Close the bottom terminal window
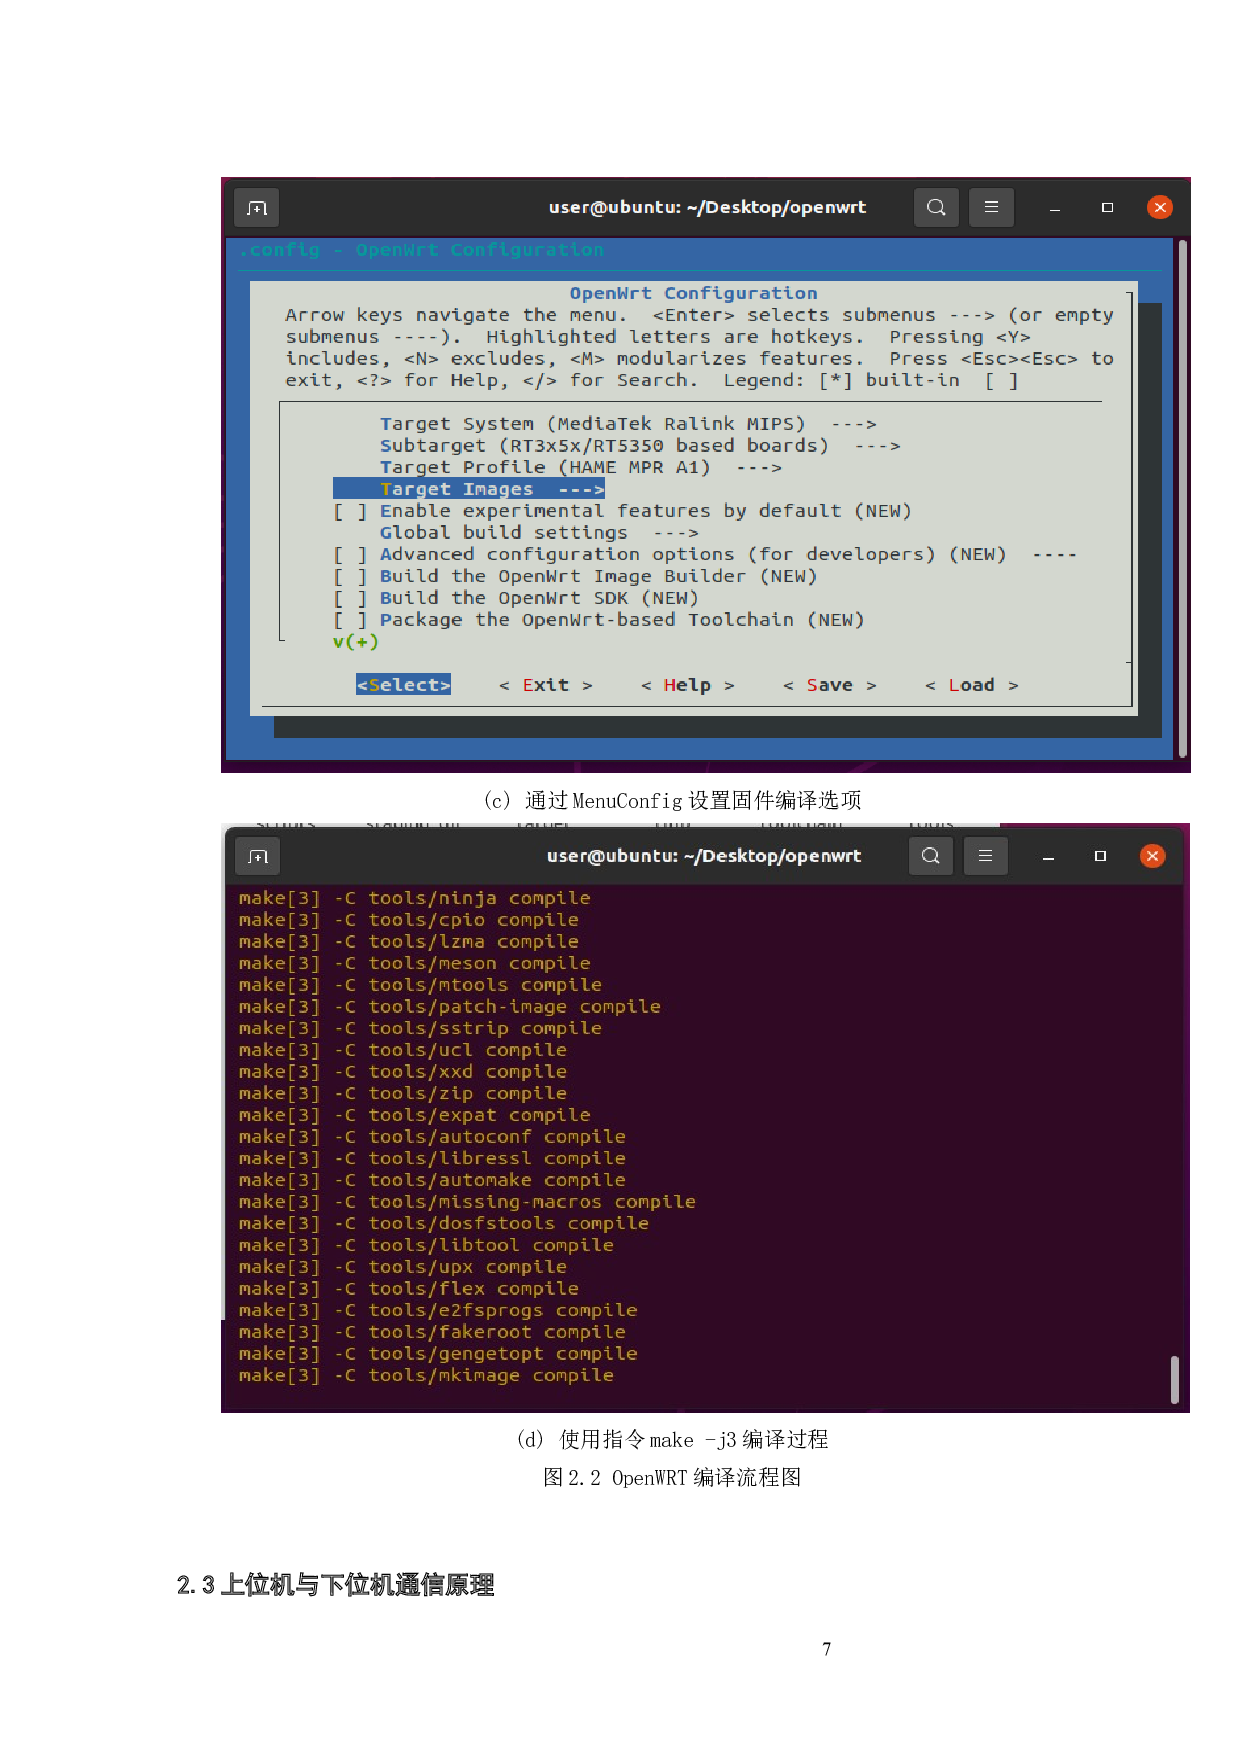Image resolution: width=1240 pixels, height=1754 pixels. click(x=1152, y=856)
